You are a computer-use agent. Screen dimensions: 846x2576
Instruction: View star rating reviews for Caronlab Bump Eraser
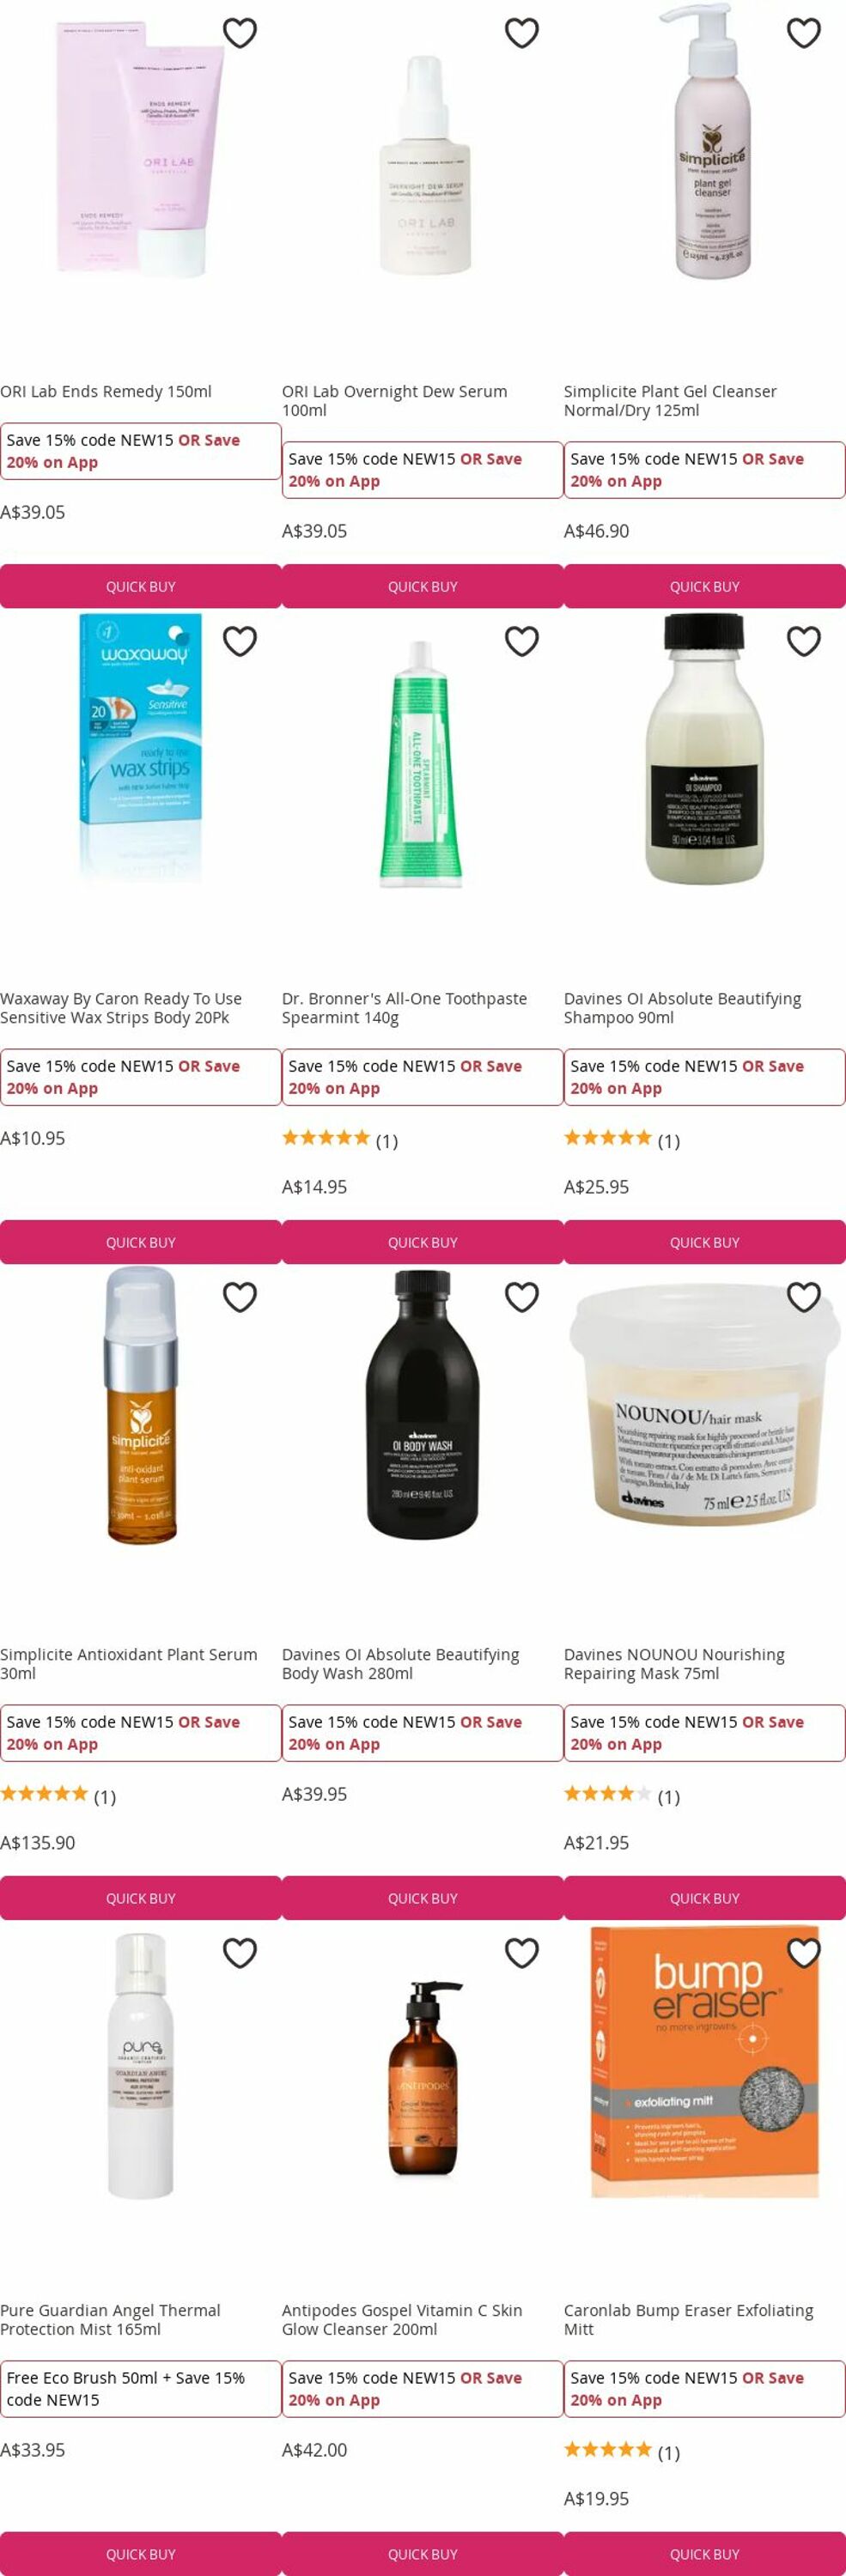pyautogui.click(x=622, y=2449)
